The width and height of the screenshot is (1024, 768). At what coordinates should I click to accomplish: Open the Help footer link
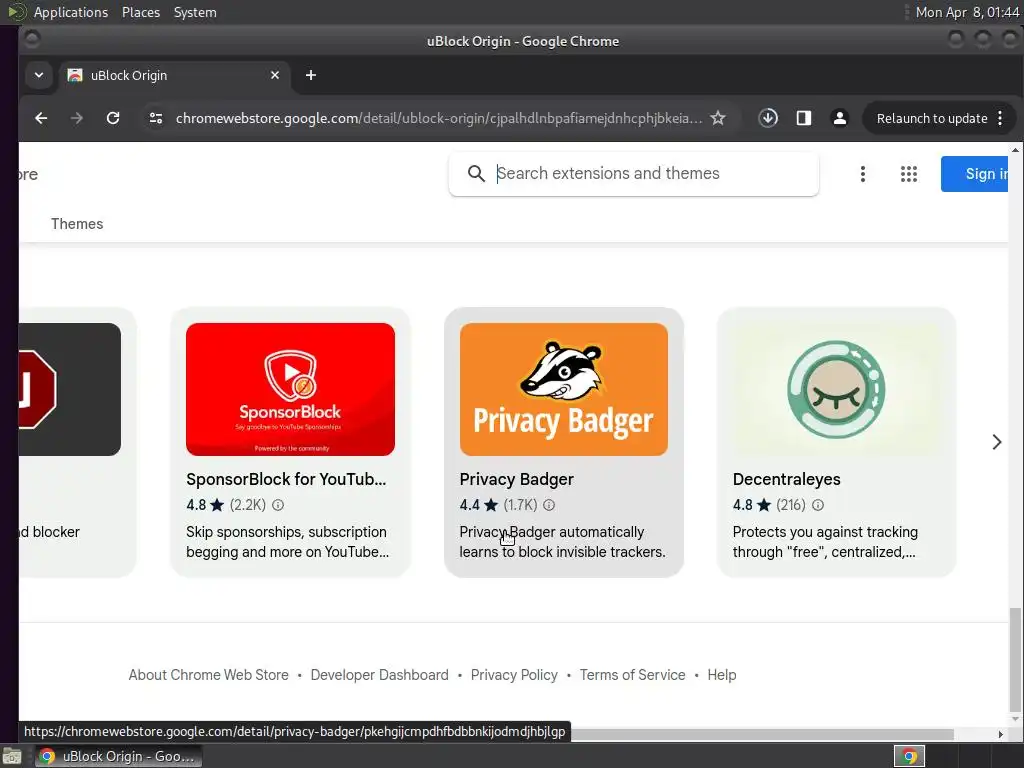[x=722, y=675]
